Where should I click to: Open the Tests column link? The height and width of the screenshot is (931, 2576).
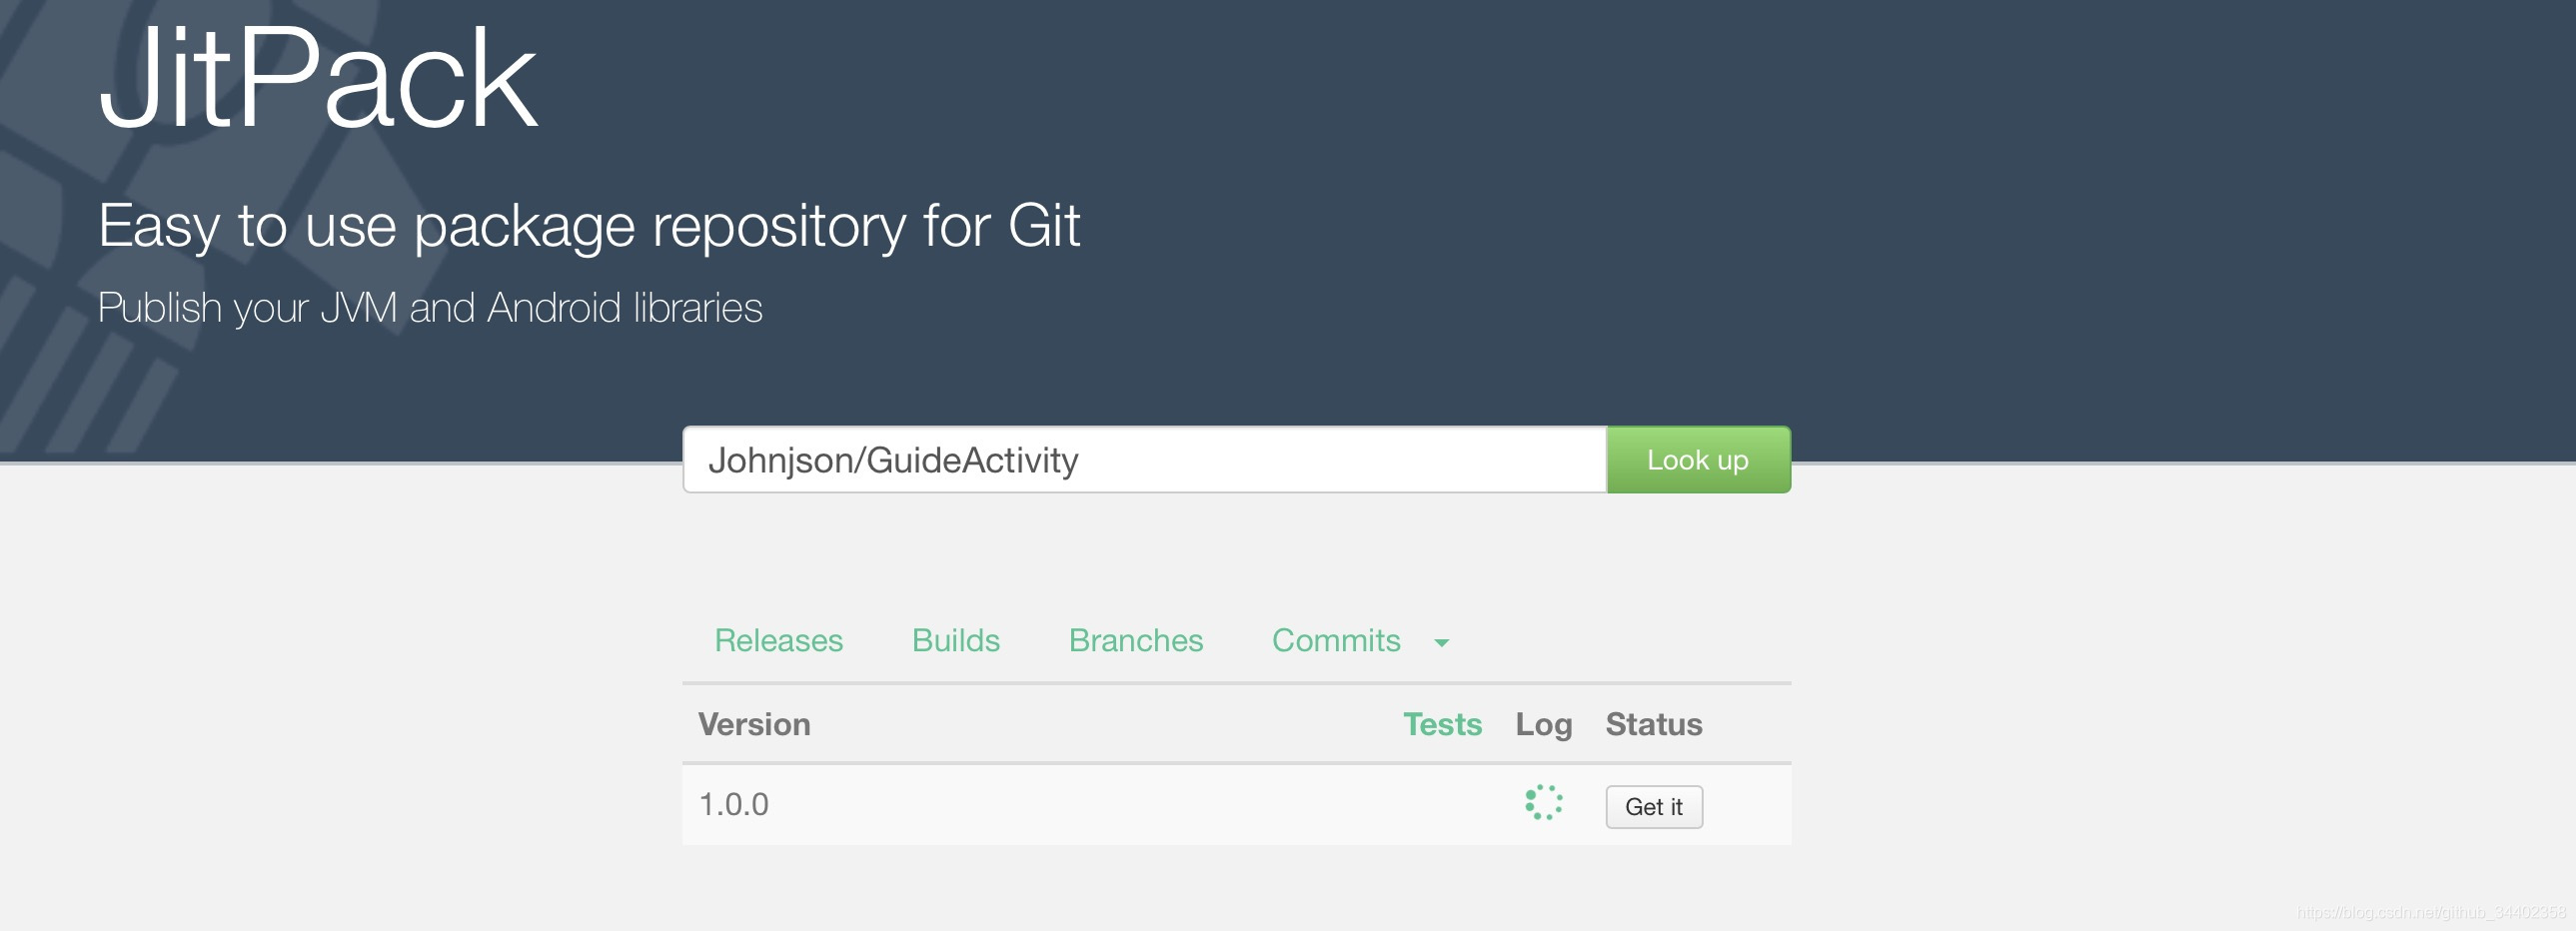click(1441, 724)
